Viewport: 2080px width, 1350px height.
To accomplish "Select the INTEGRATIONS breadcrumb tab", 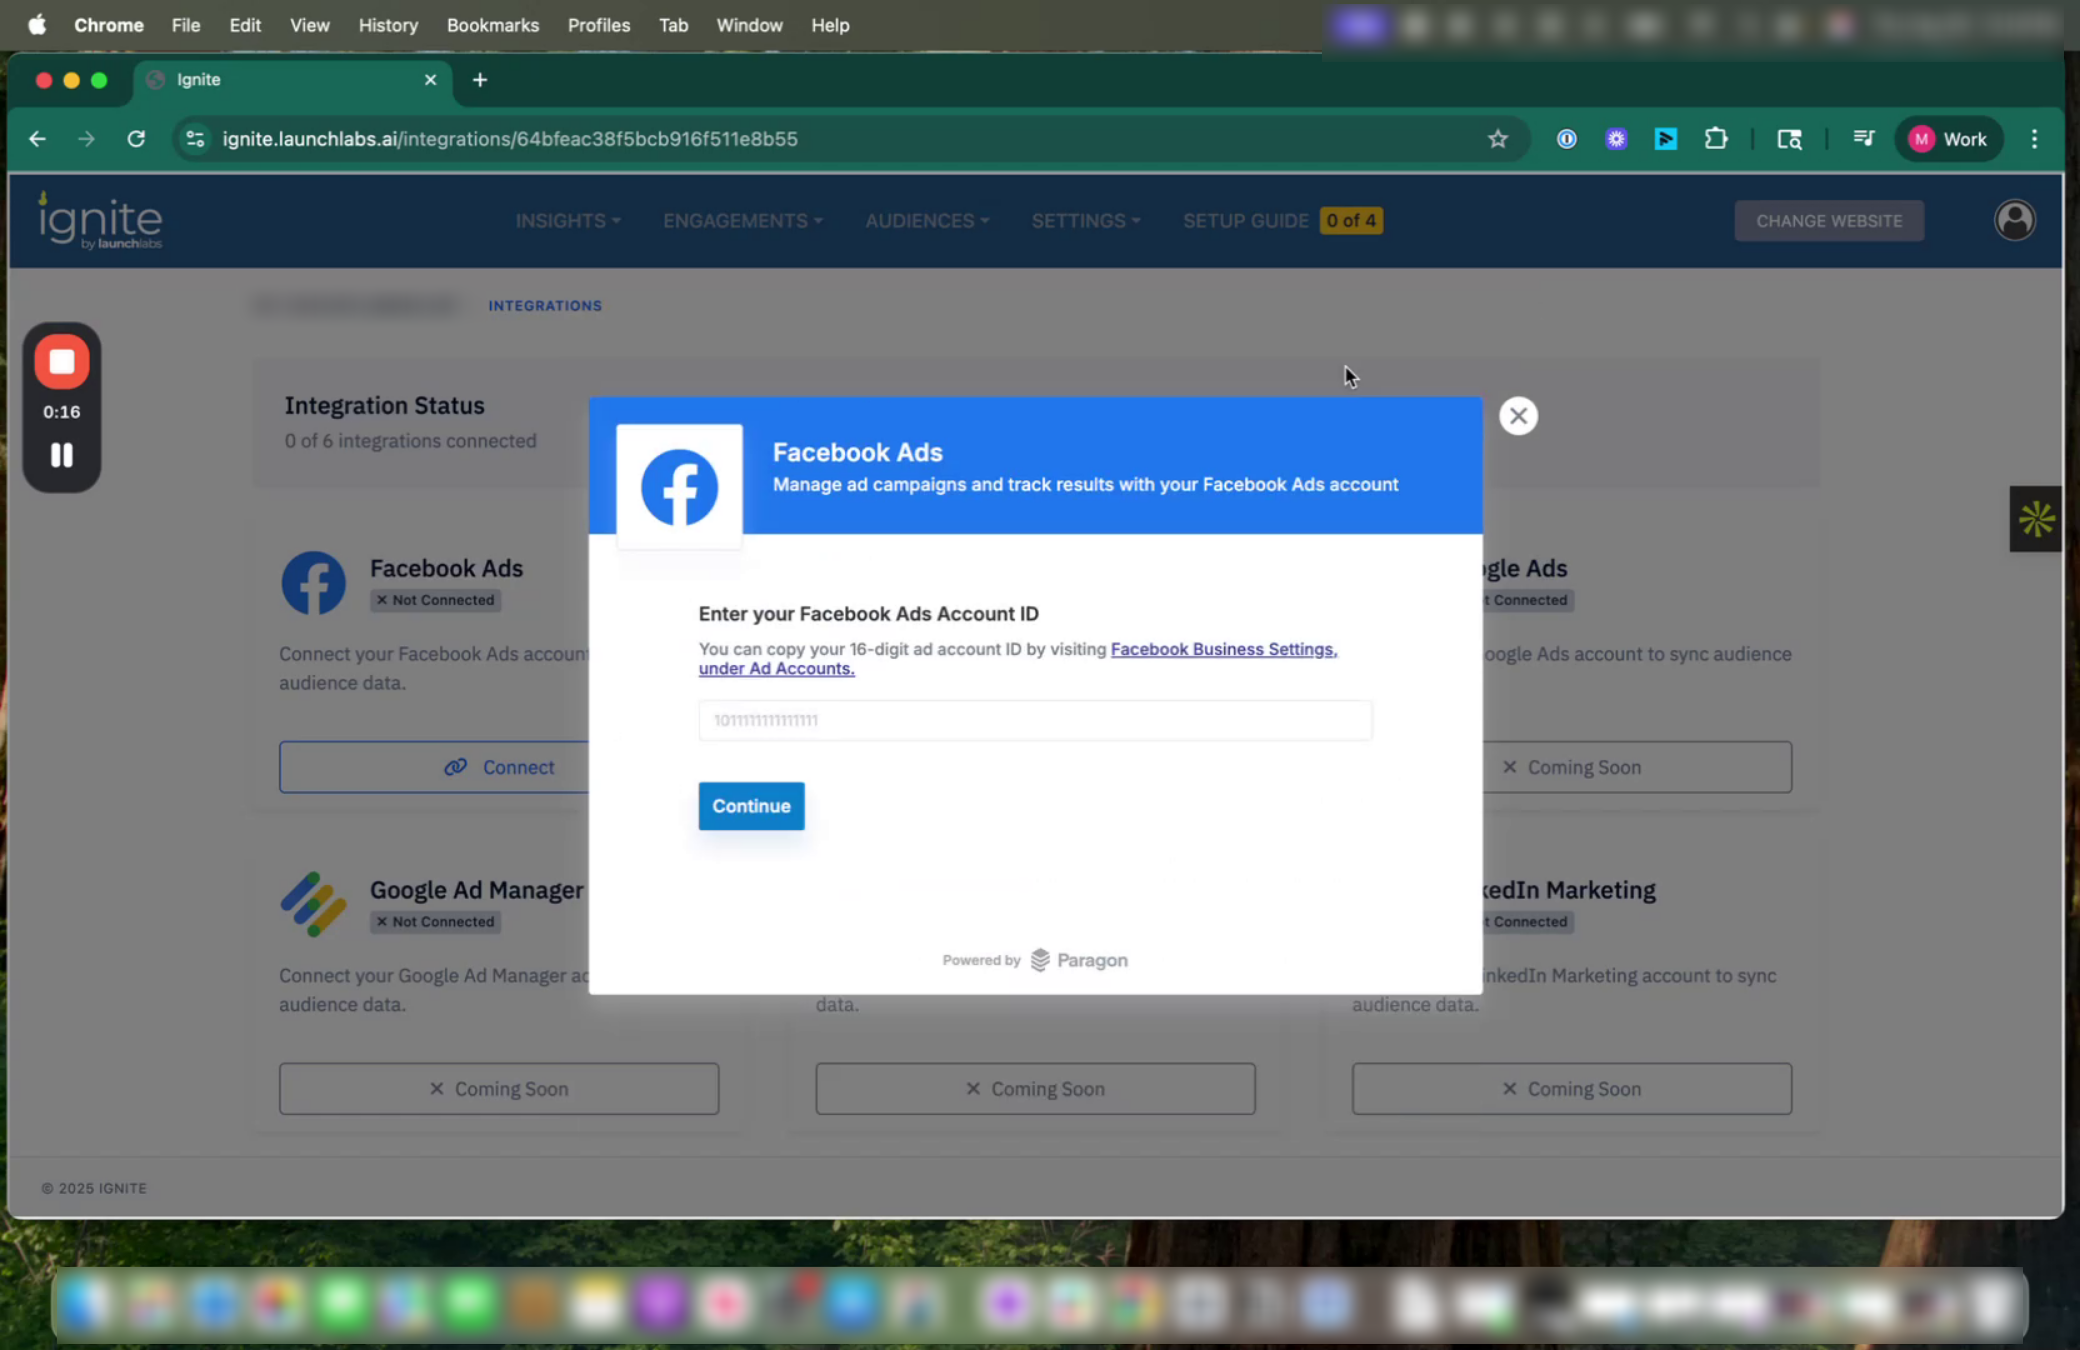I will [545, 306].
